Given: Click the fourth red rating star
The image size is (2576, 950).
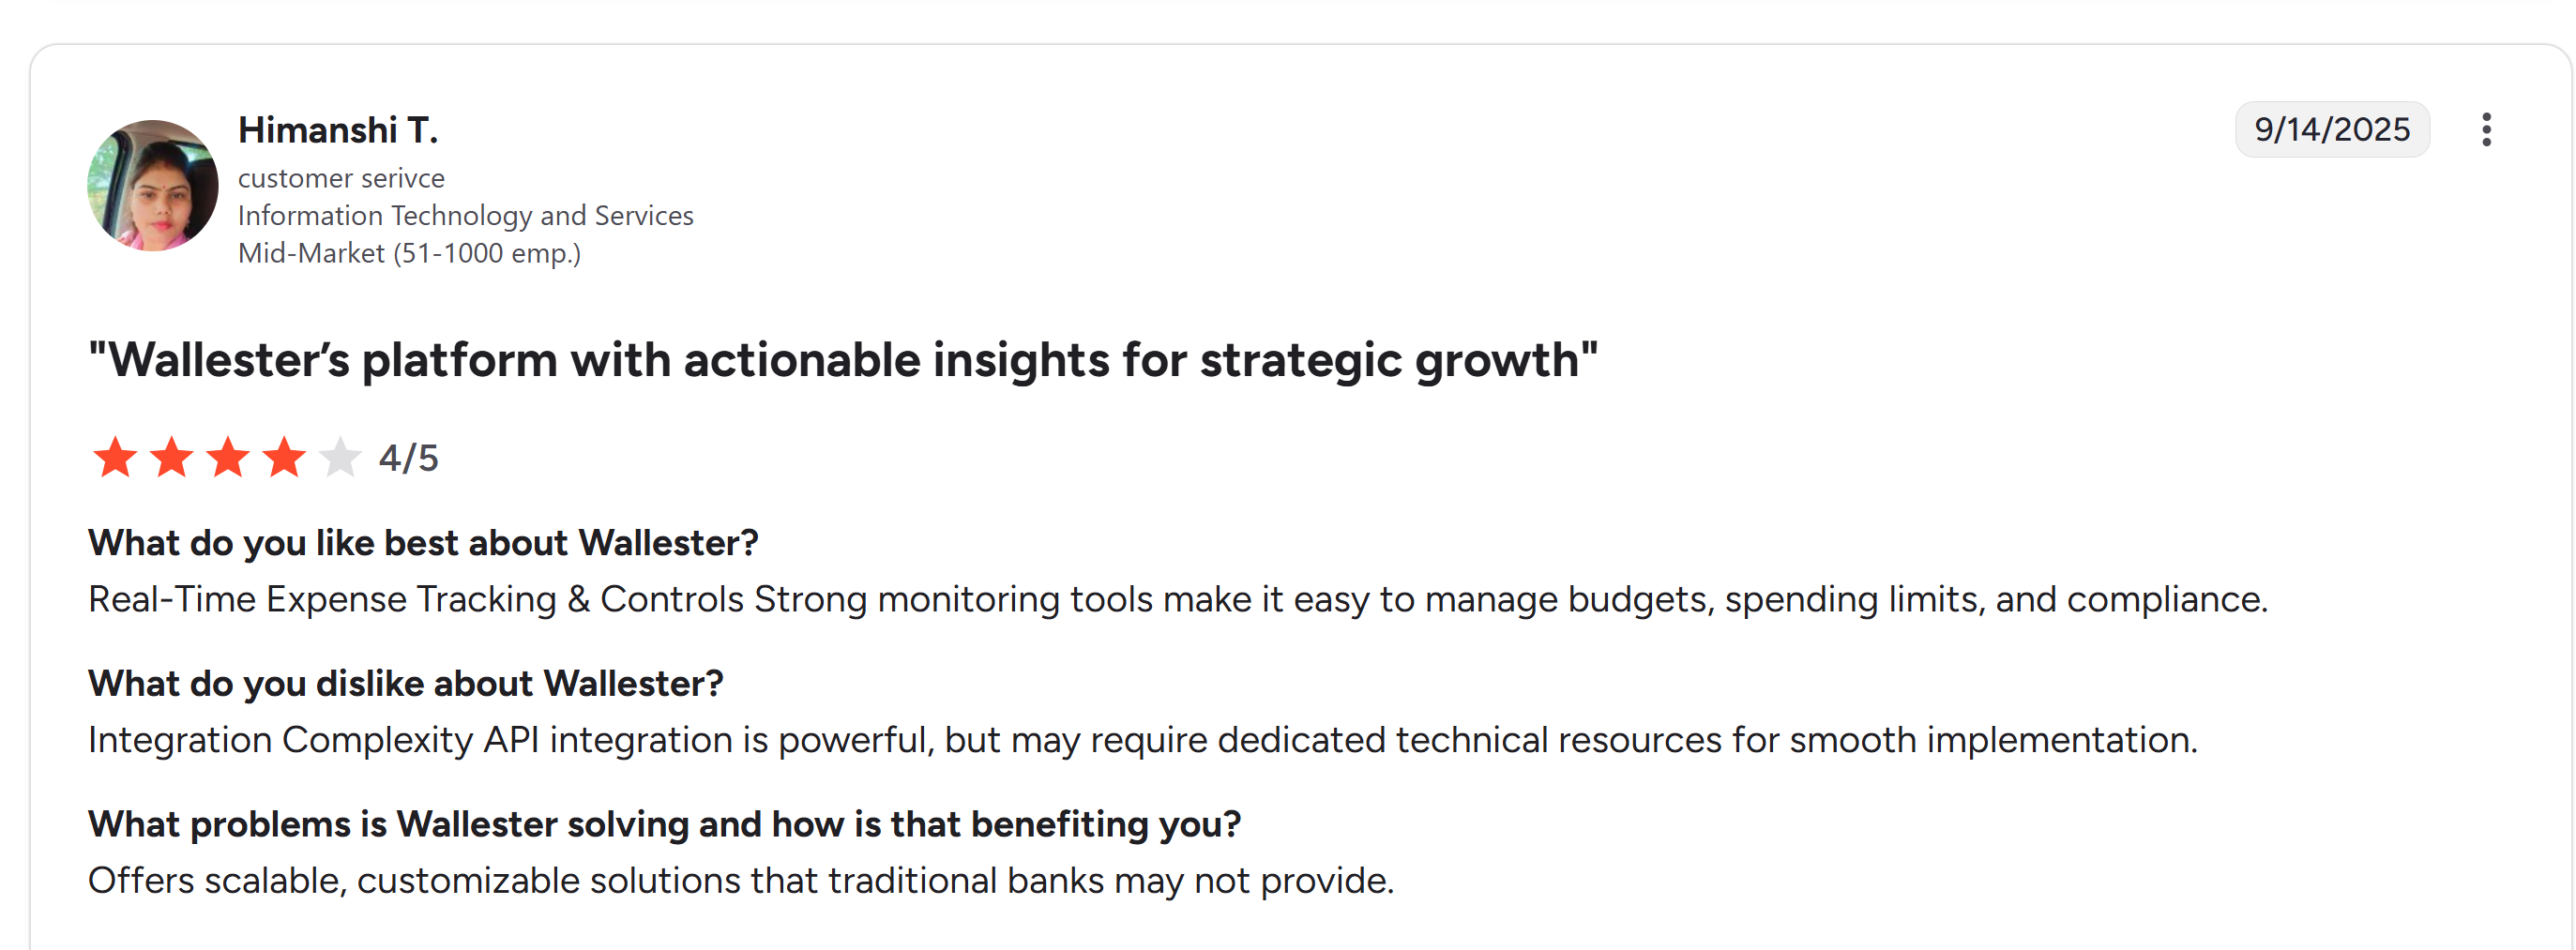Looking at the screenshot, I should point(285,458).
